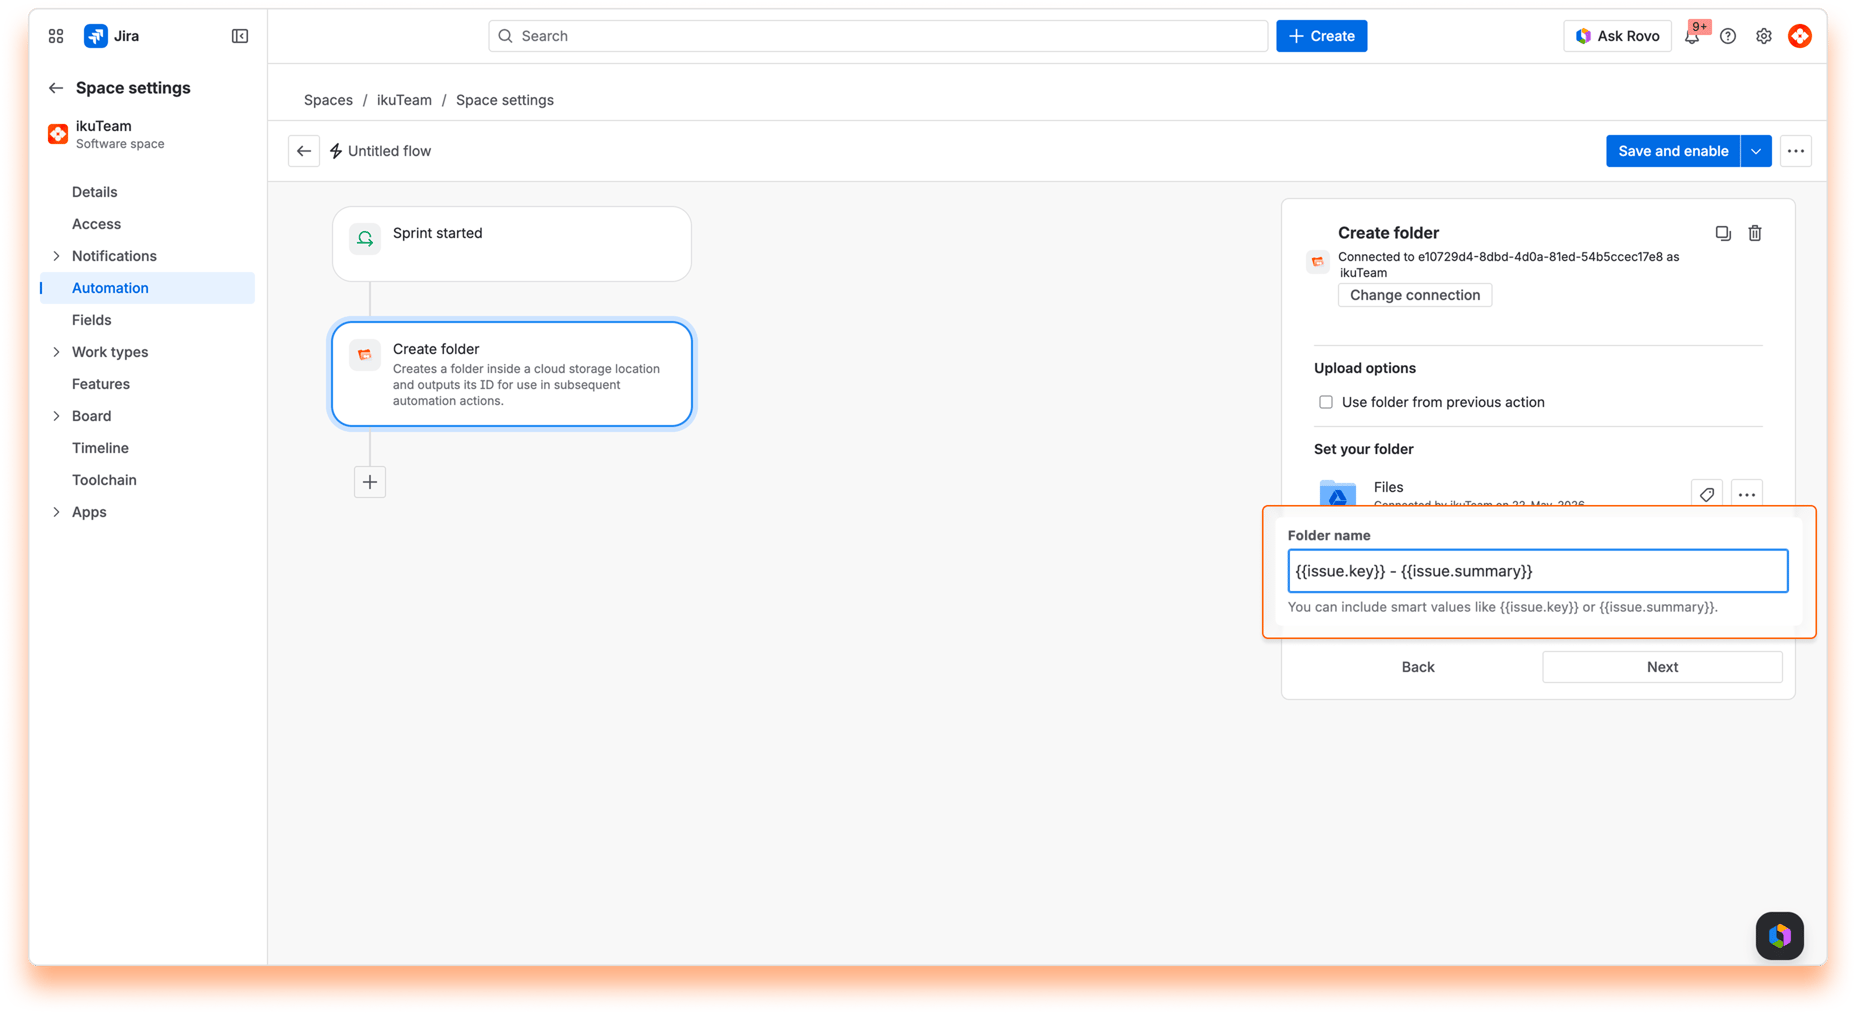Image resolution: width=1856 pixels, height=1014 pixels.
Task: Click Save and enable
Action: pyautogui.click(x=1673, y=151)
